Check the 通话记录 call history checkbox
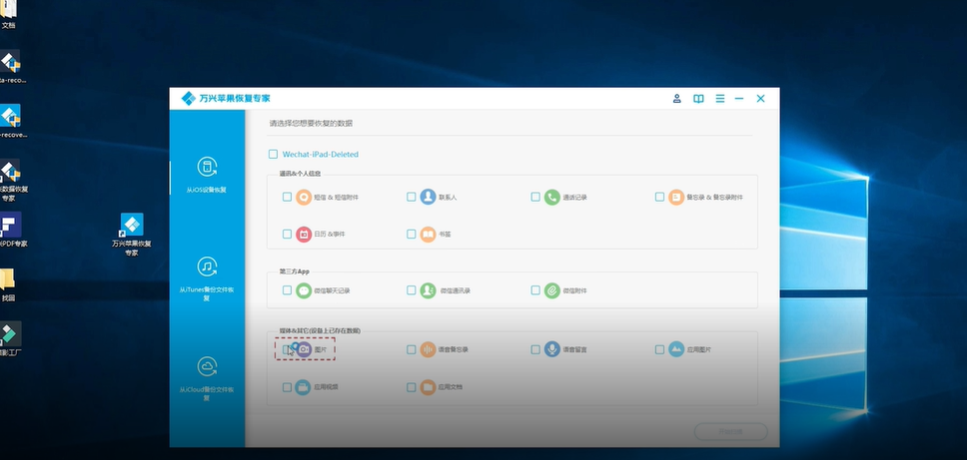The image size is (967, 460). coord(535,197)
